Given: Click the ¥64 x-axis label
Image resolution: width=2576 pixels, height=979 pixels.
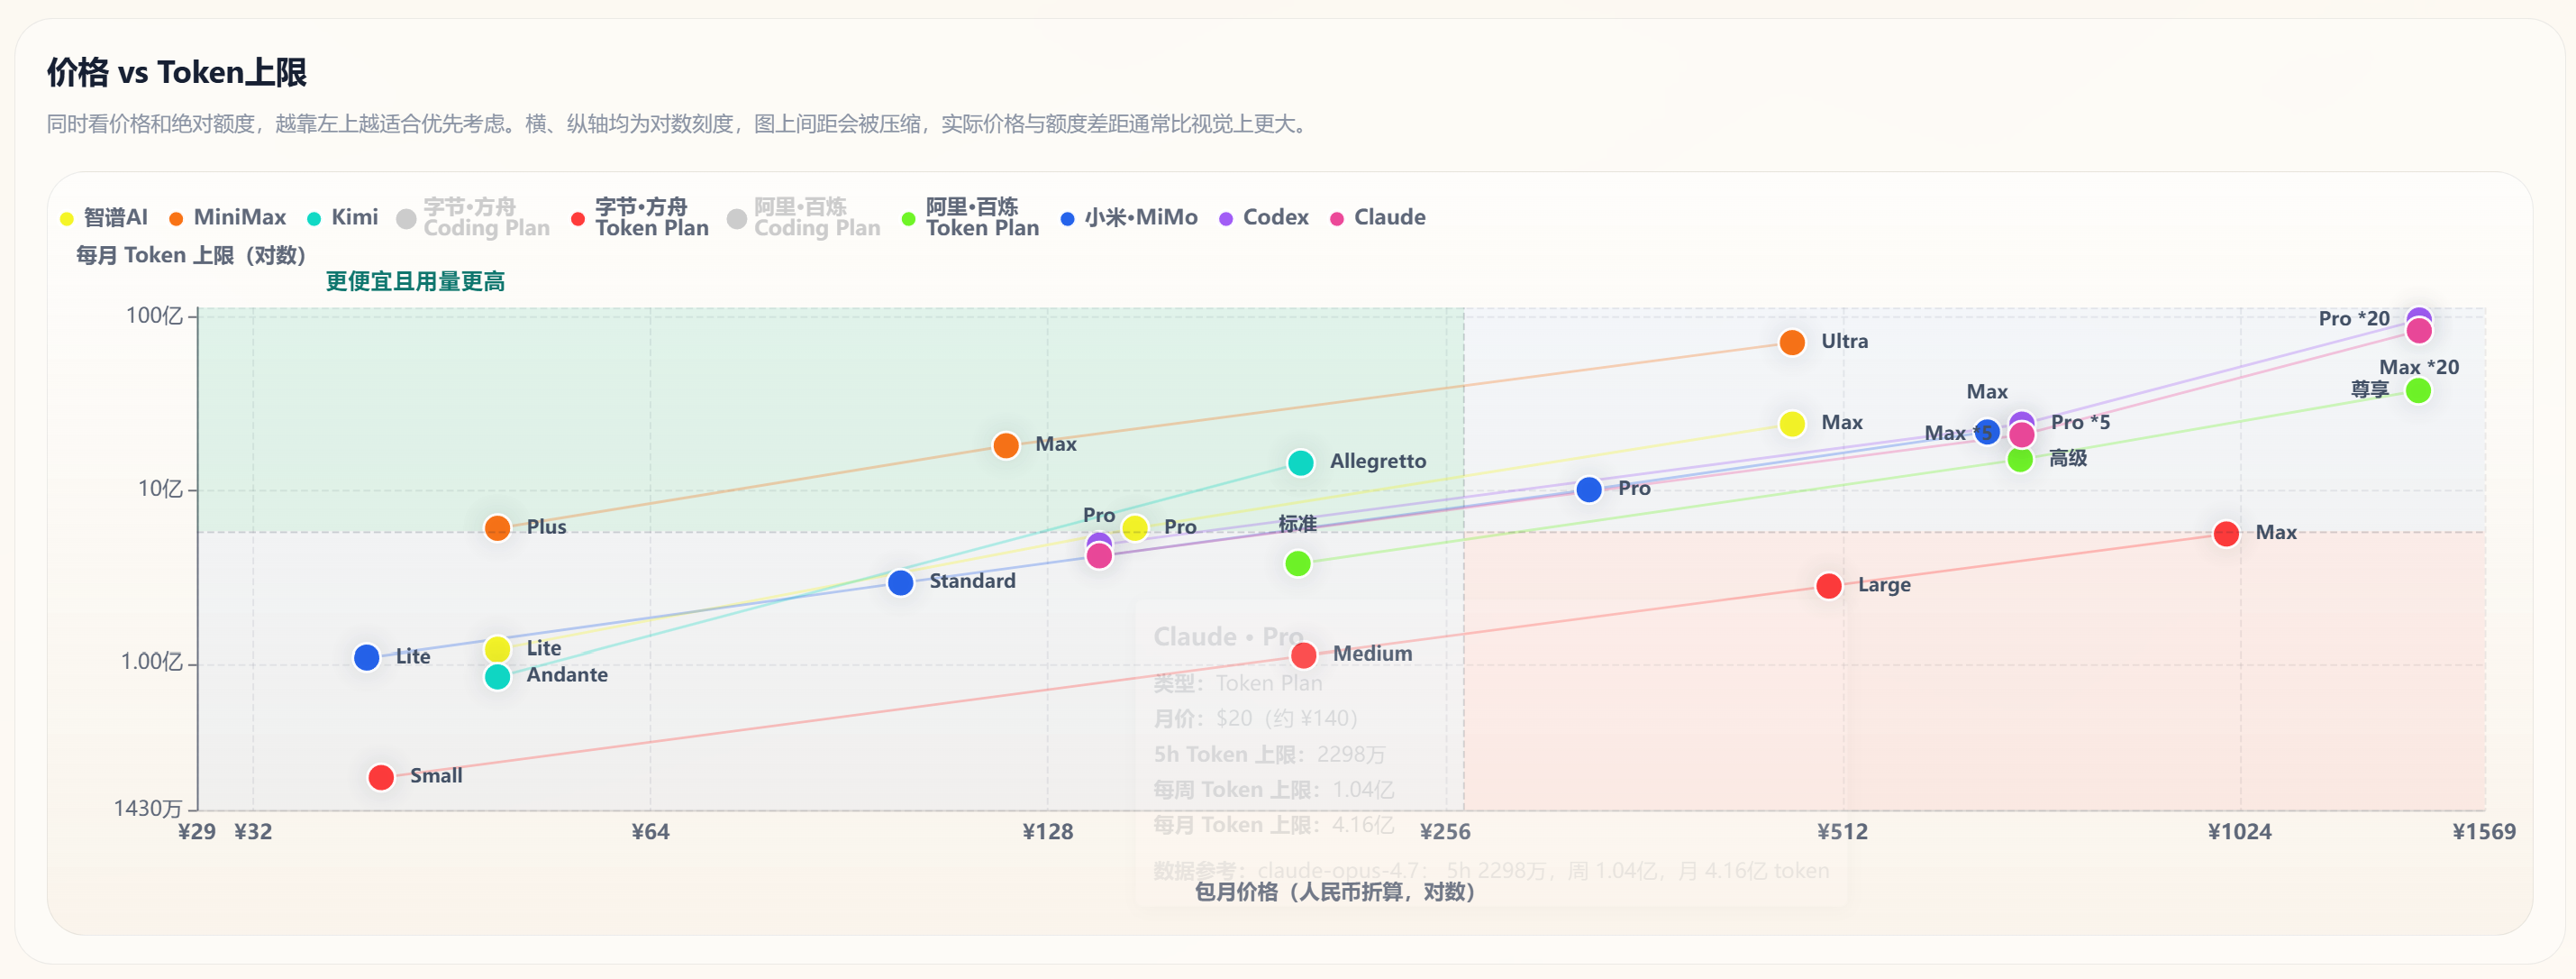Looking at the screenshot, I should coord(650,831).
